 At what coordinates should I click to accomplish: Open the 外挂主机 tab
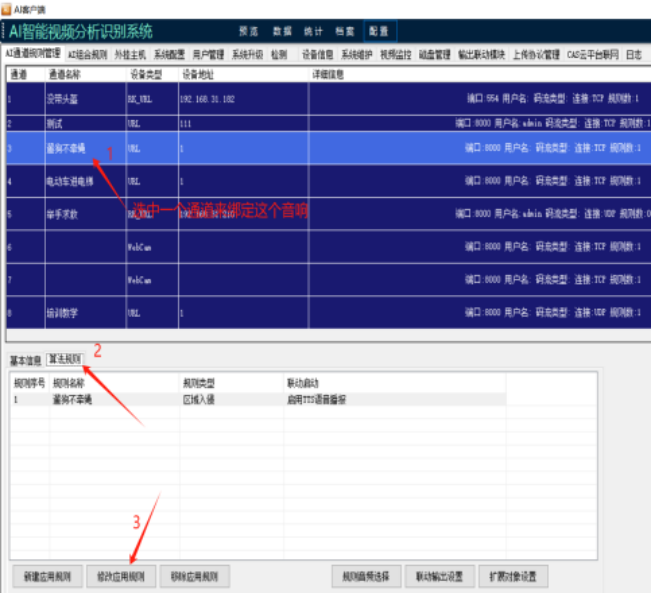[130, 54]
